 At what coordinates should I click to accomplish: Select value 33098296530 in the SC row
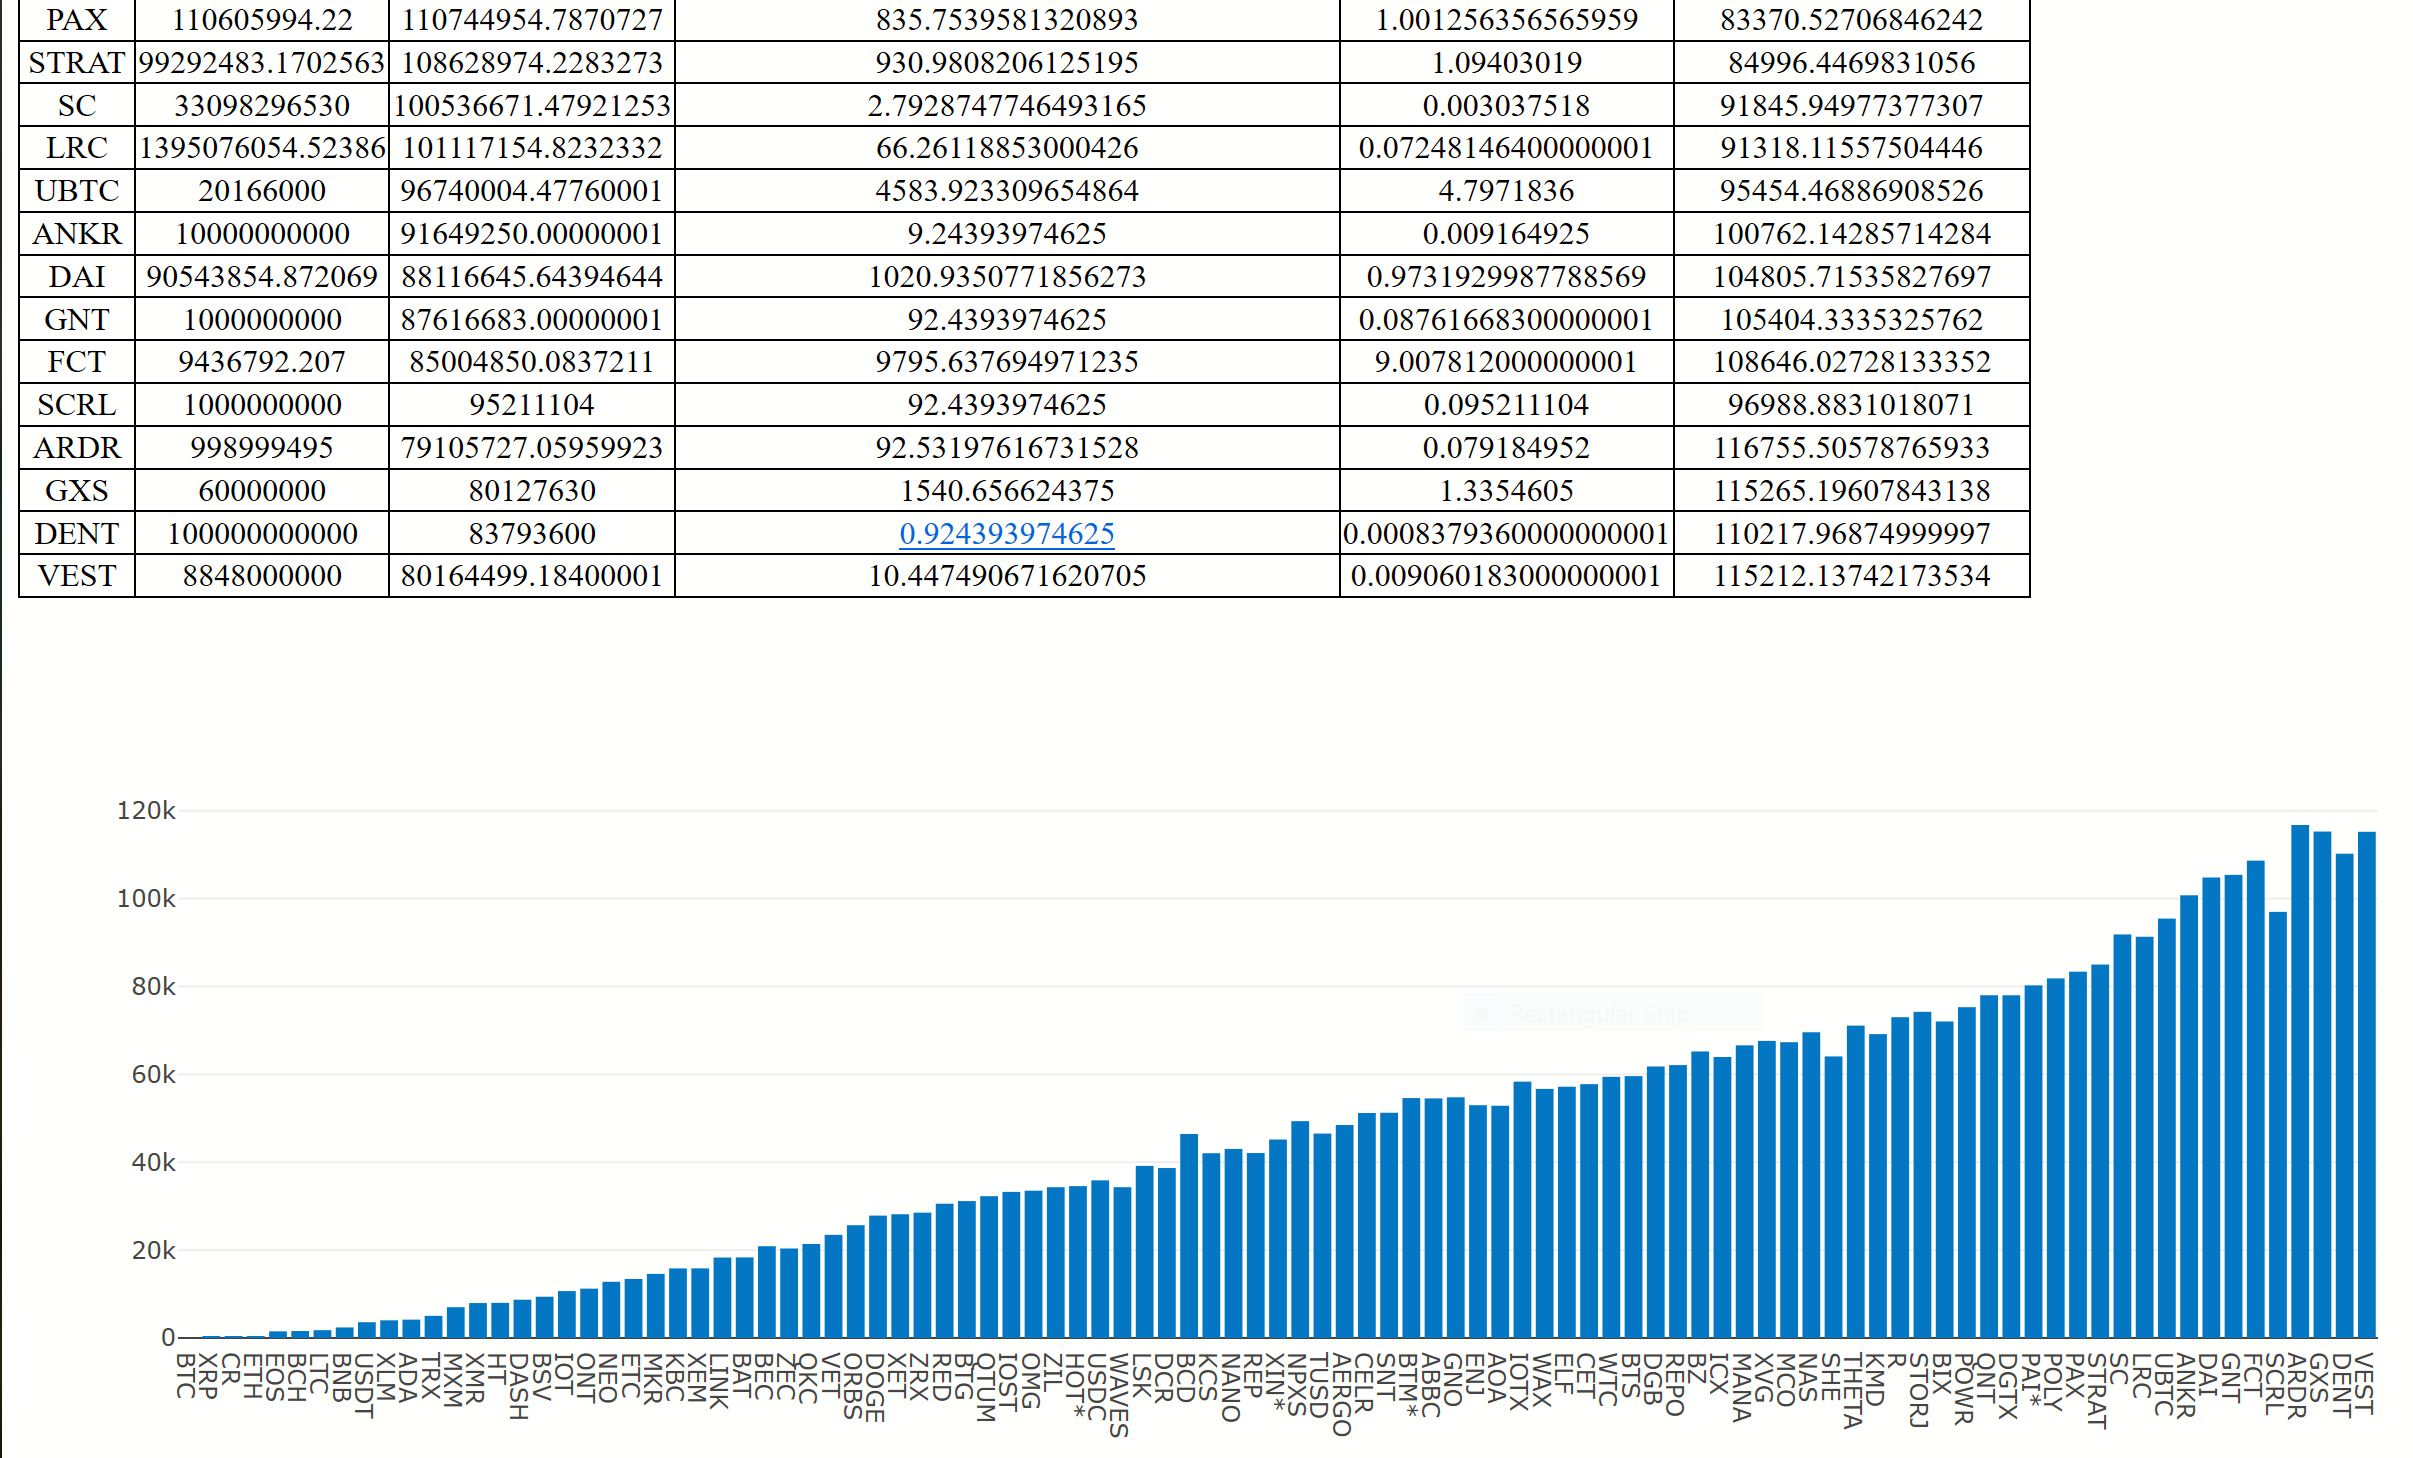[x=262, y=106]
